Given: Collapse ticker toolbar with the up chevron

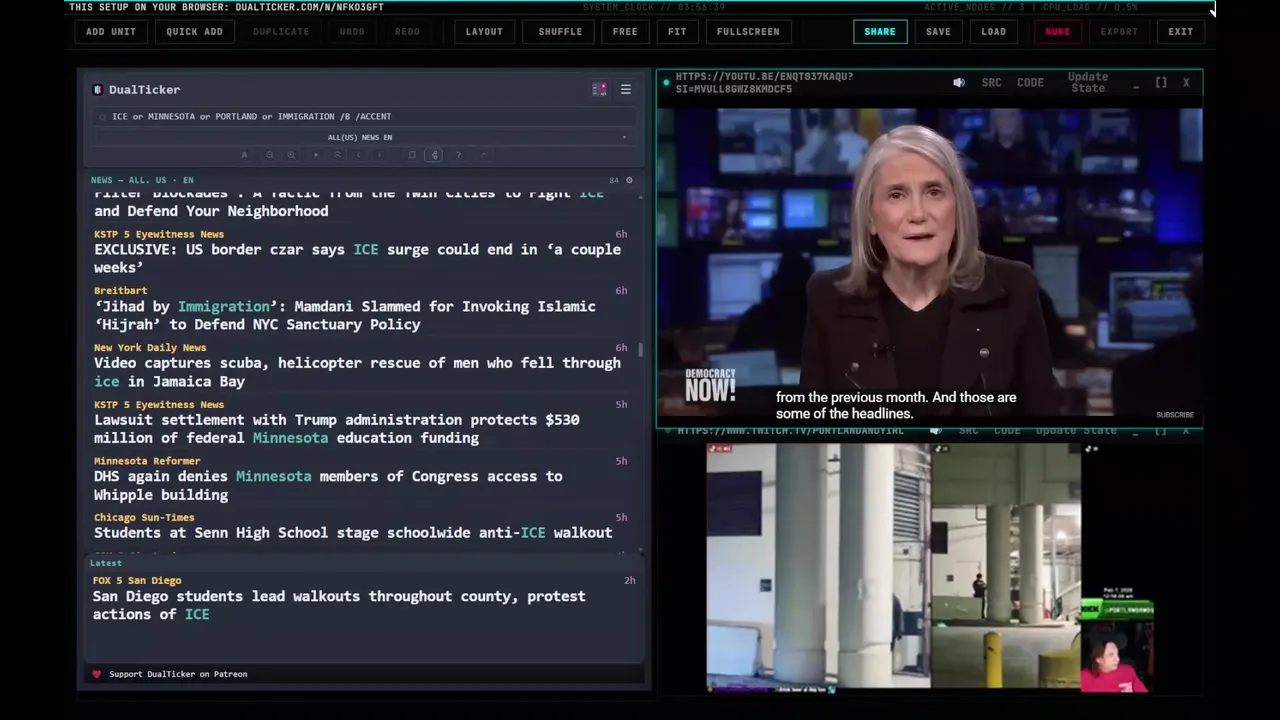Looking at the screenshot, I should 484,155.
